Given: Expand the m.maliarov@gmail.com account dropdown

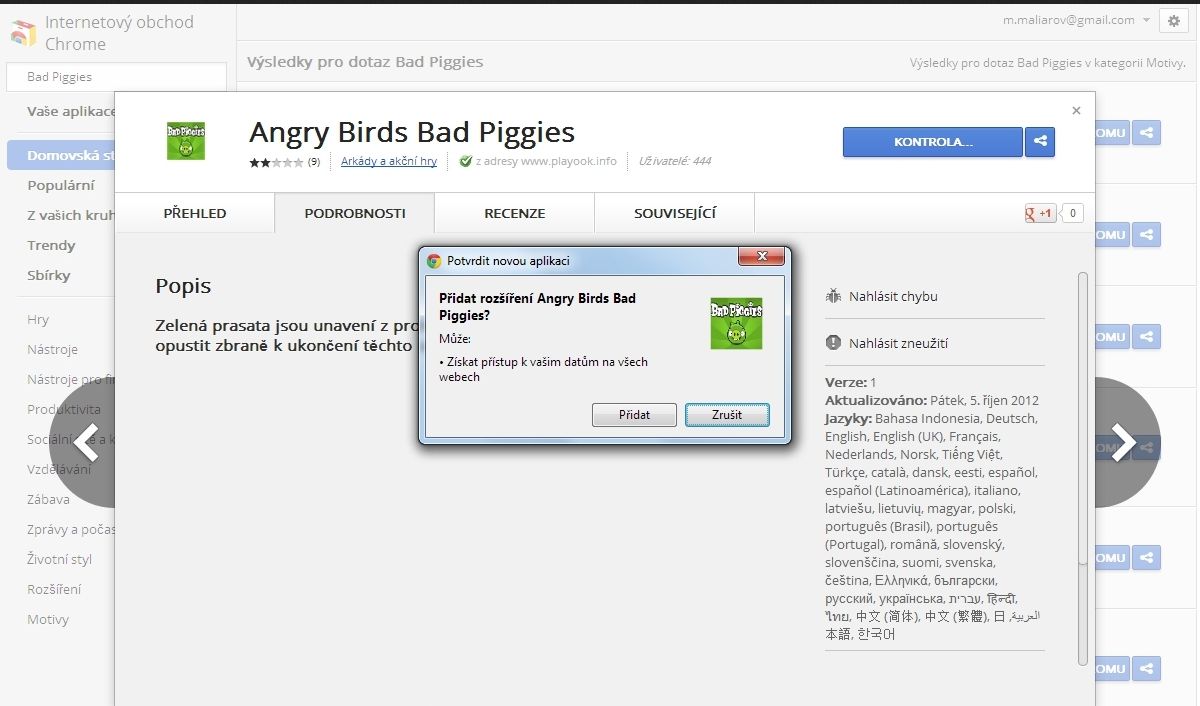Looking at the screenshot, I should tap(1077, 20).
